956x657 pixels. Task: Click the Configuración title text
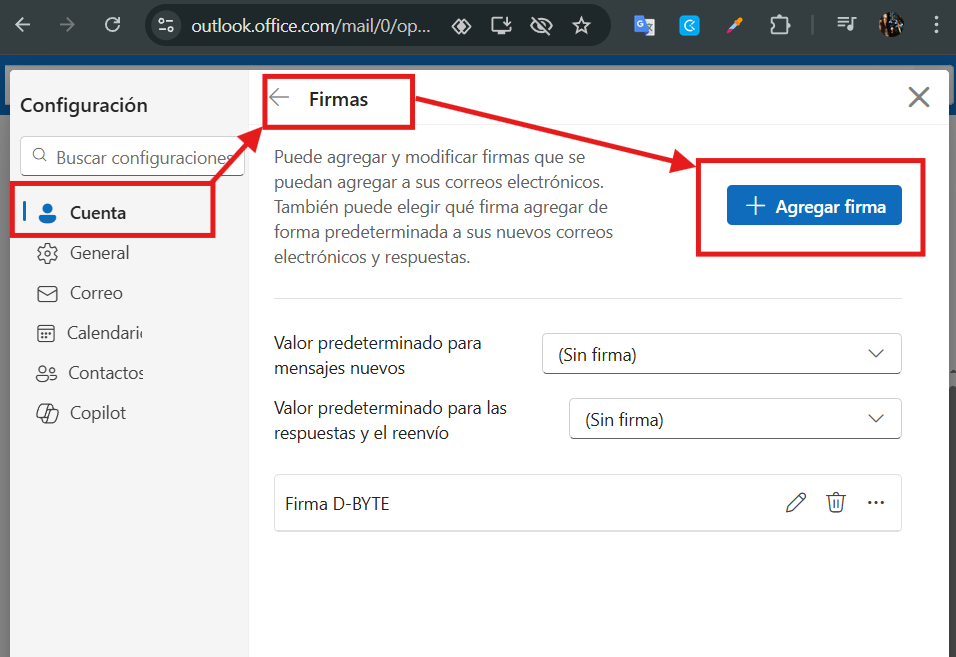pyautogui.click(x=84, y=105)
